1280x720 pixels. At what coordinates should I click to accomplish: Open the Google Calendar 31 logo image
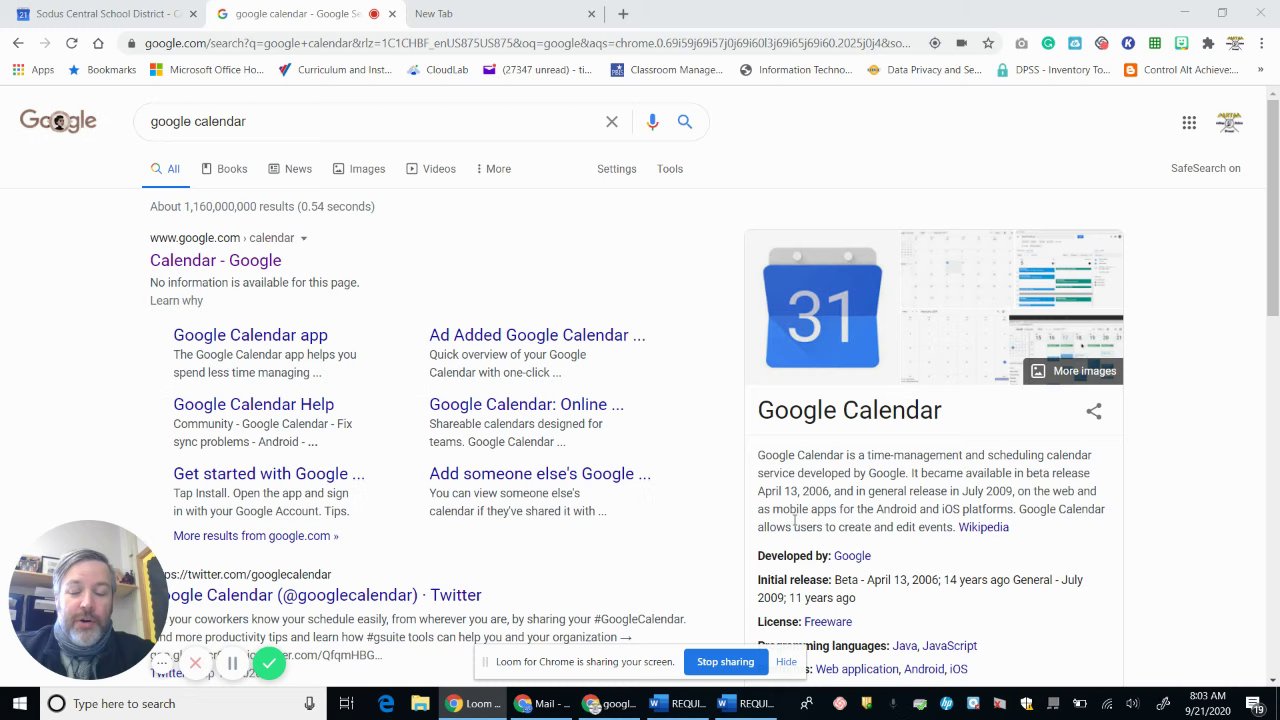coord(822,308)
